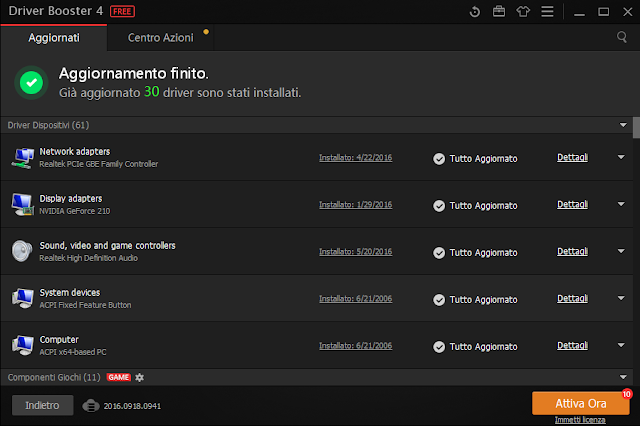Screen dimensions: 640x426
Task: Click the green checkmark status icon
Action: pyautogui.click(x=31, y=82)
